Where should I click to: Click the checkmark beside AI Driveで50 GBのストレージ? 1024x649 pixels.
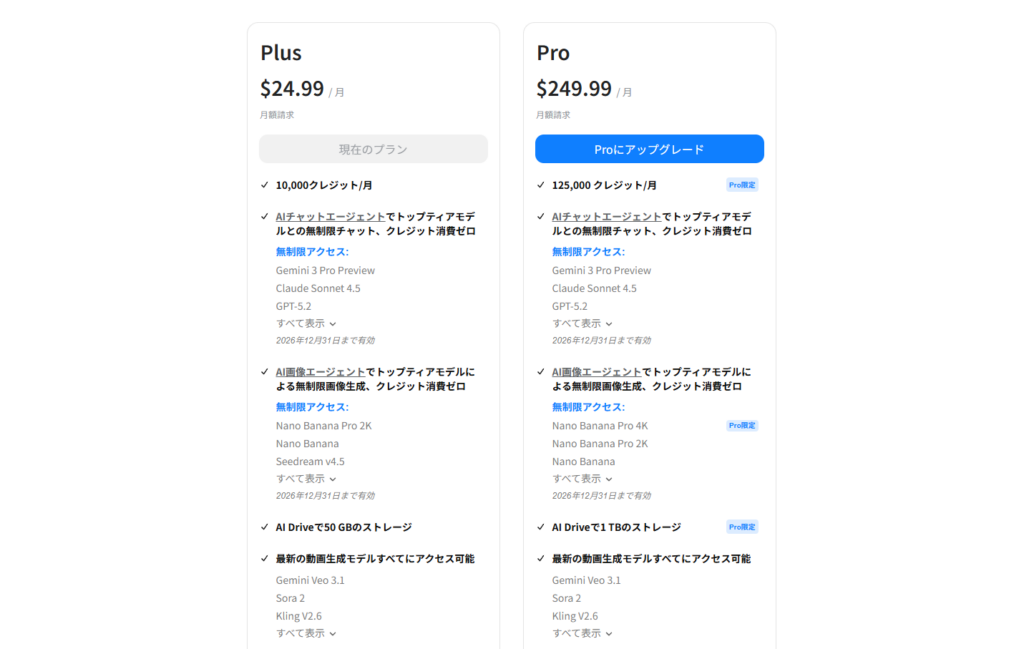[x=265, y=526]
